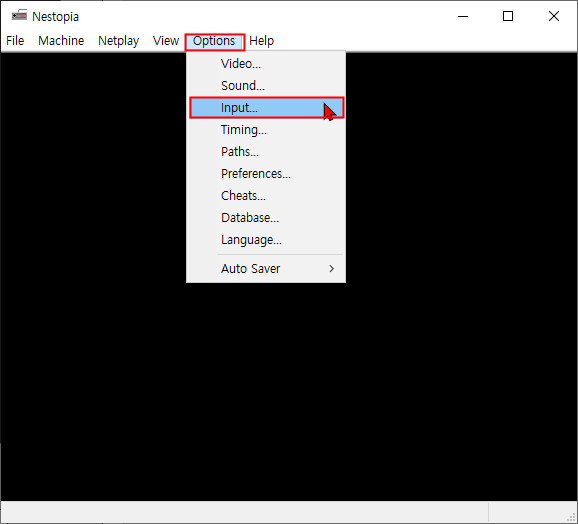The width and height of the screenshot is (578, 524).
Task: Open the File menu
Action: pos(15,41)
